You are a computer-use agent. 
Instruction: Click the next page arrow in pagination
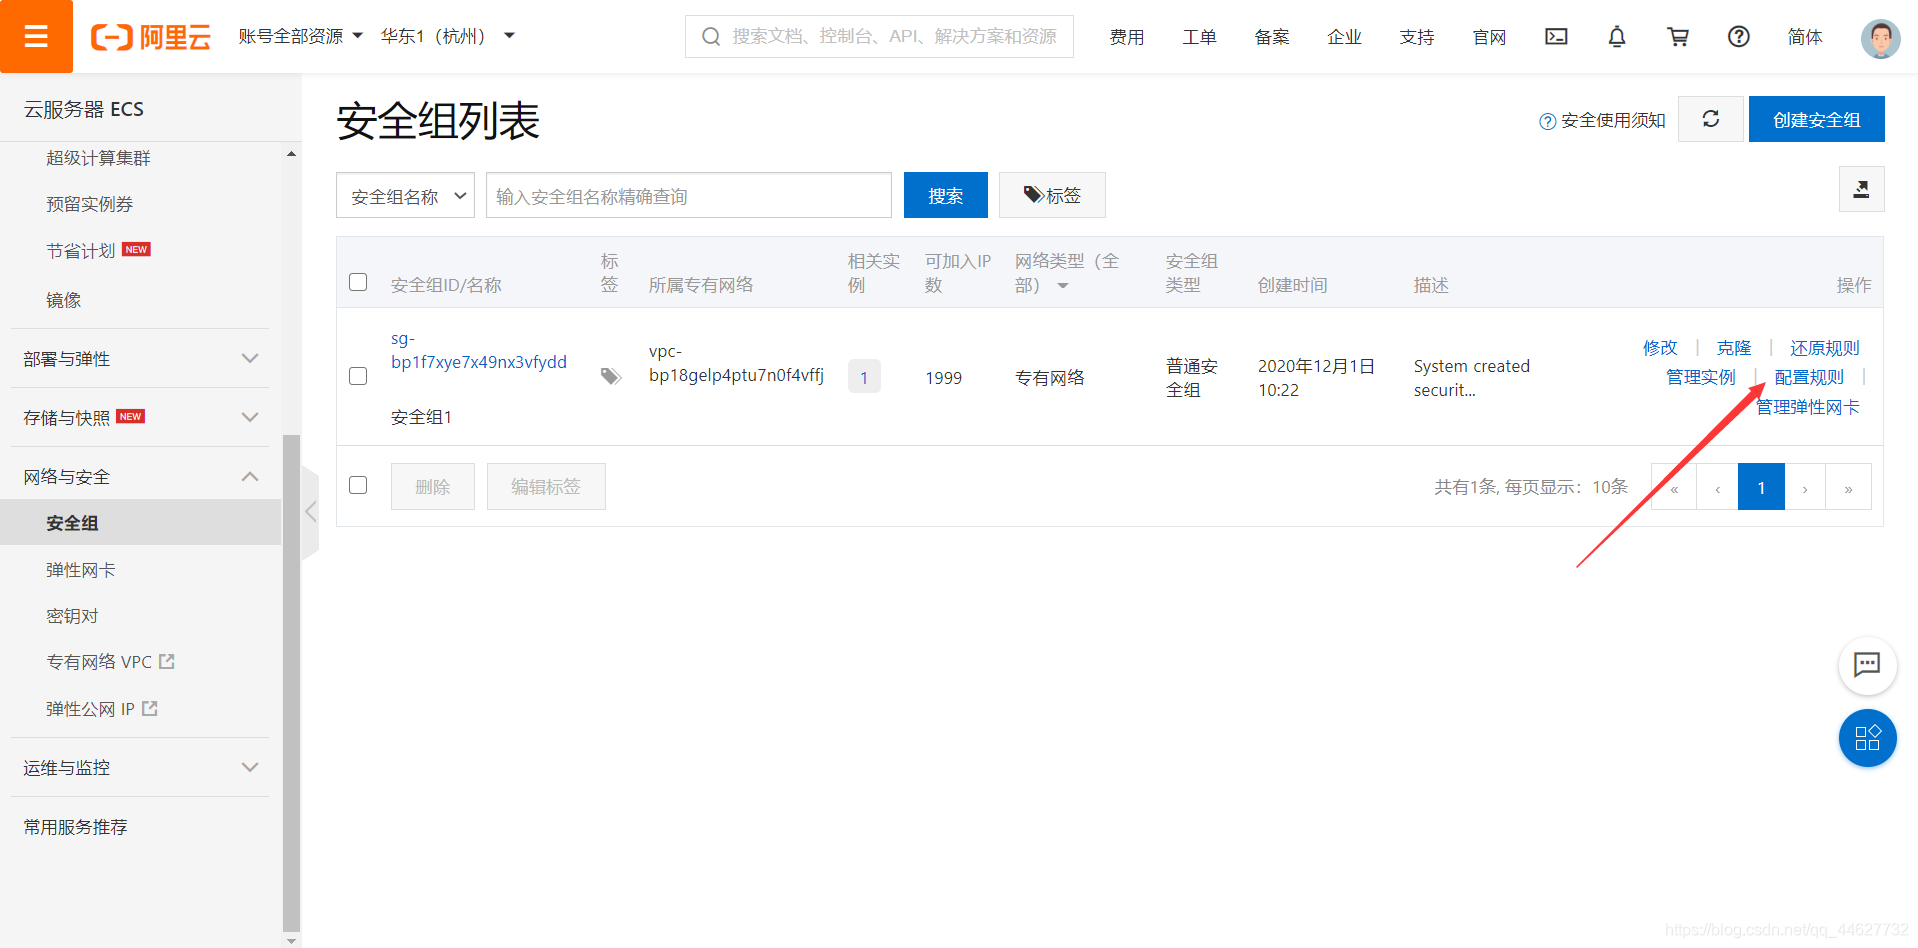click(1805, 487)
